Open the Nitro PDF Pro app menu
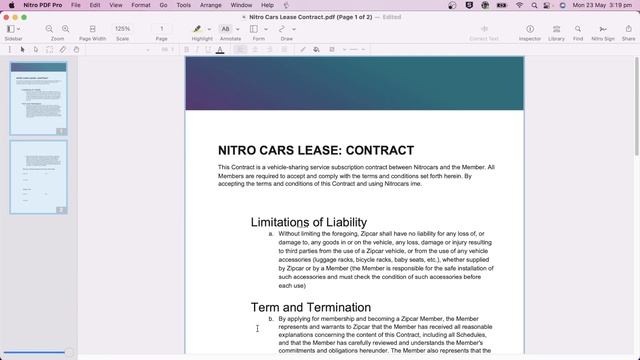Screen dimensions: 640x360 pyautogui.click(x=43, y=5)
